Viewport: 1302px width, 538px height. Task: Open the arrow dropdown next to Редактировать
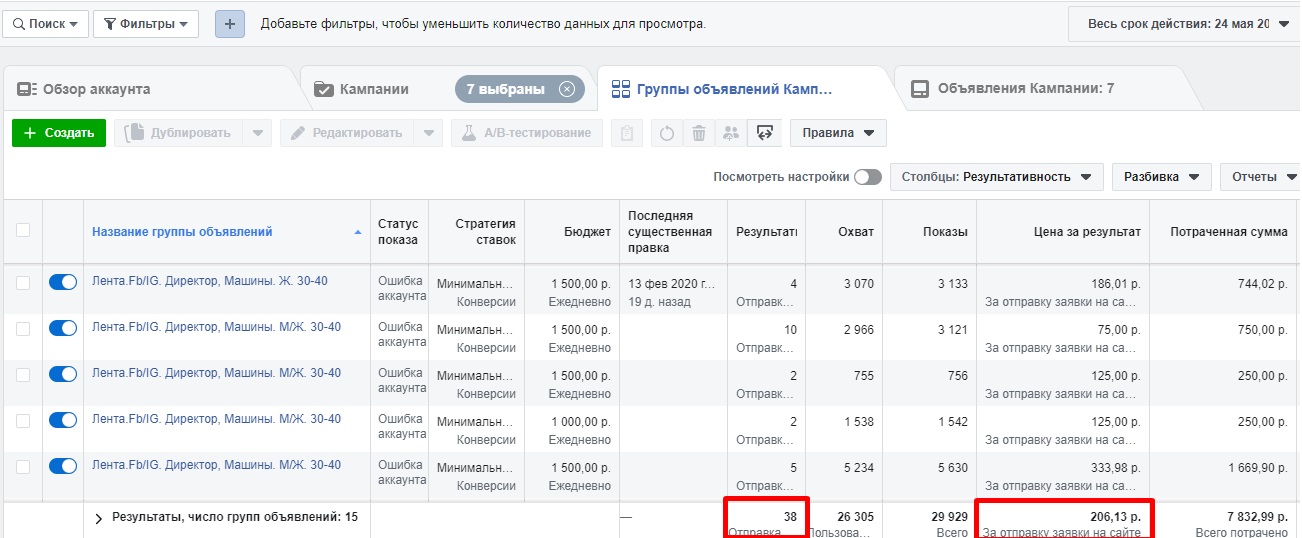429,133
